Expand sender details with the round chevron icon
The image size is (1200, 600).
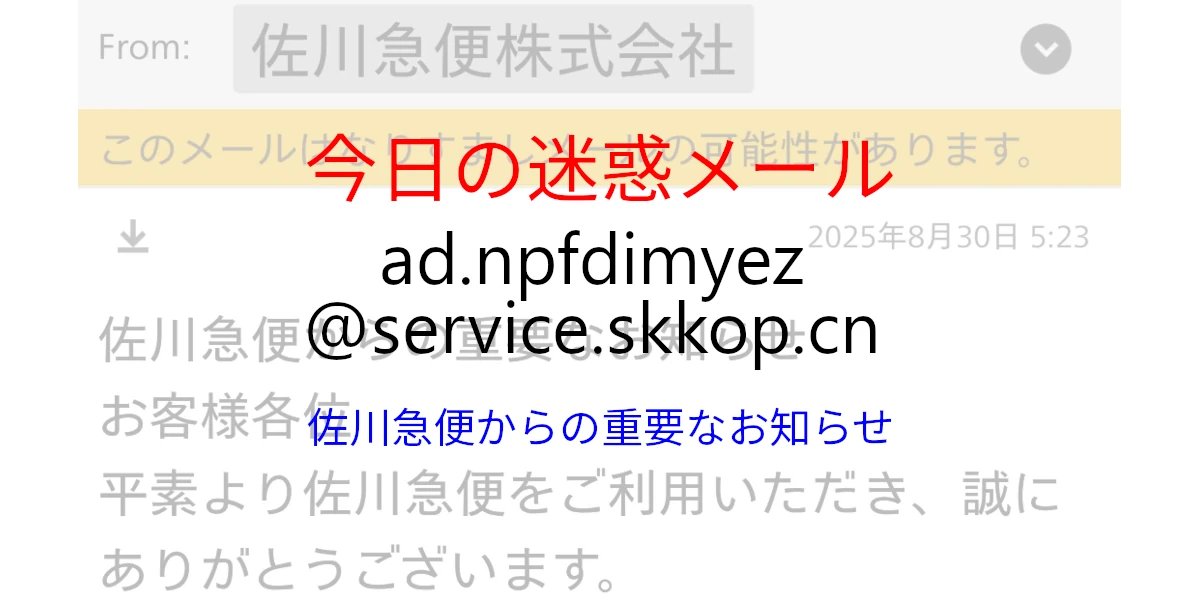(1046, 49)
